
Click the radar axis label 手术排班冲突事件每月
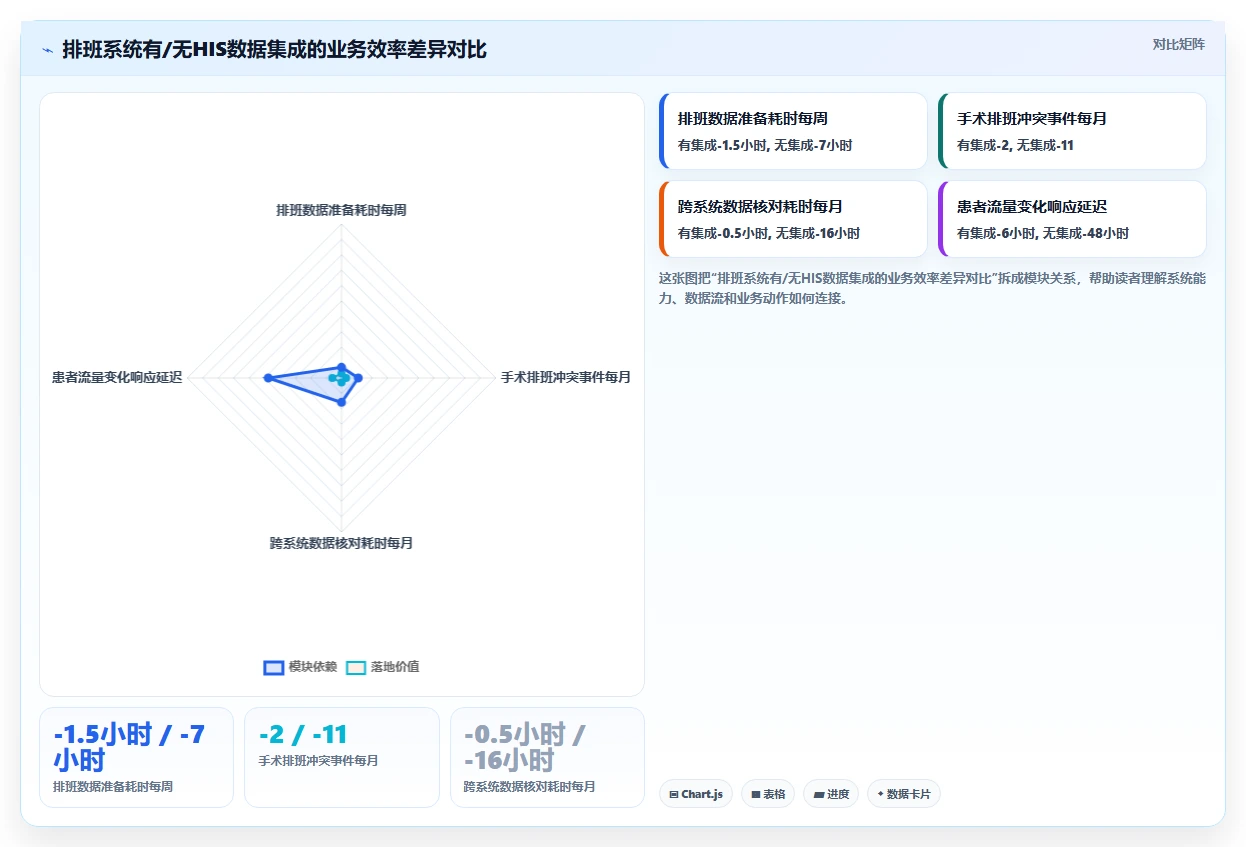(566, 377)
